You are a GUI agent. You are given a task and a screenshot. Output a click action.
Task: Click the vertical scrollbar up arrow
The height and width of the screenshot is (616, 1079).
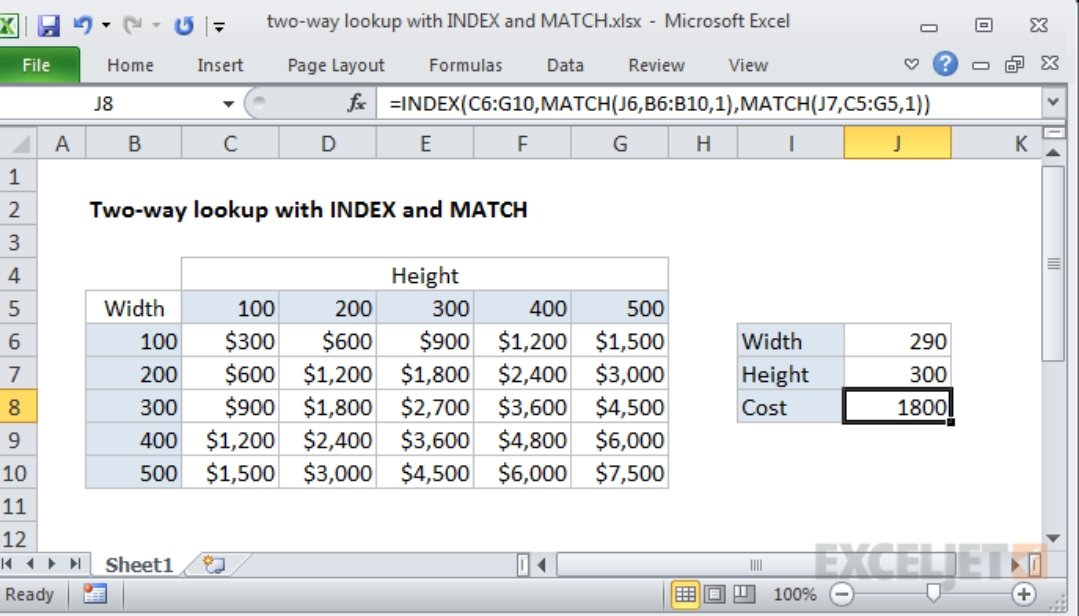(1054, 153)
